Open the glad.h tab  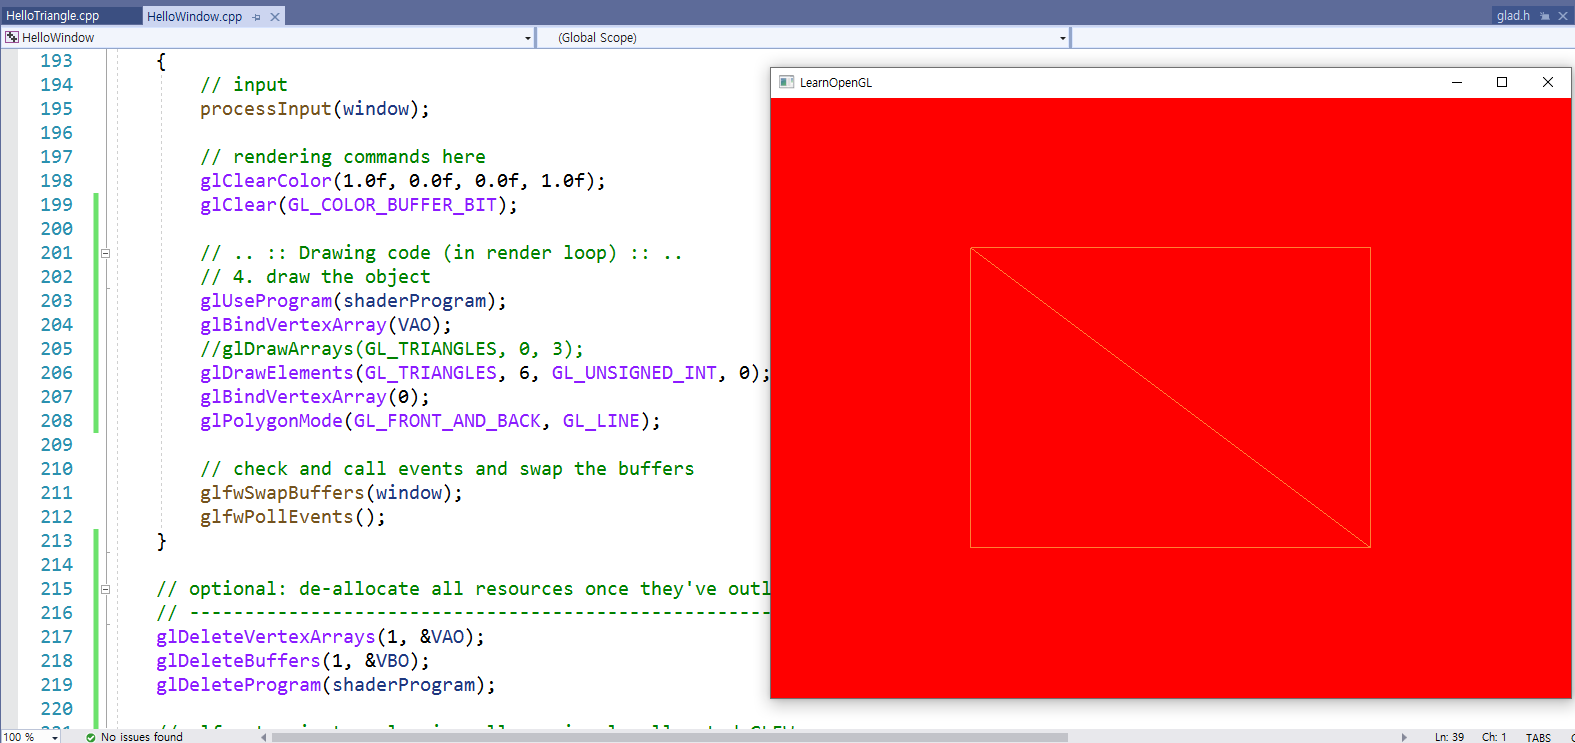pos(1513,16)
